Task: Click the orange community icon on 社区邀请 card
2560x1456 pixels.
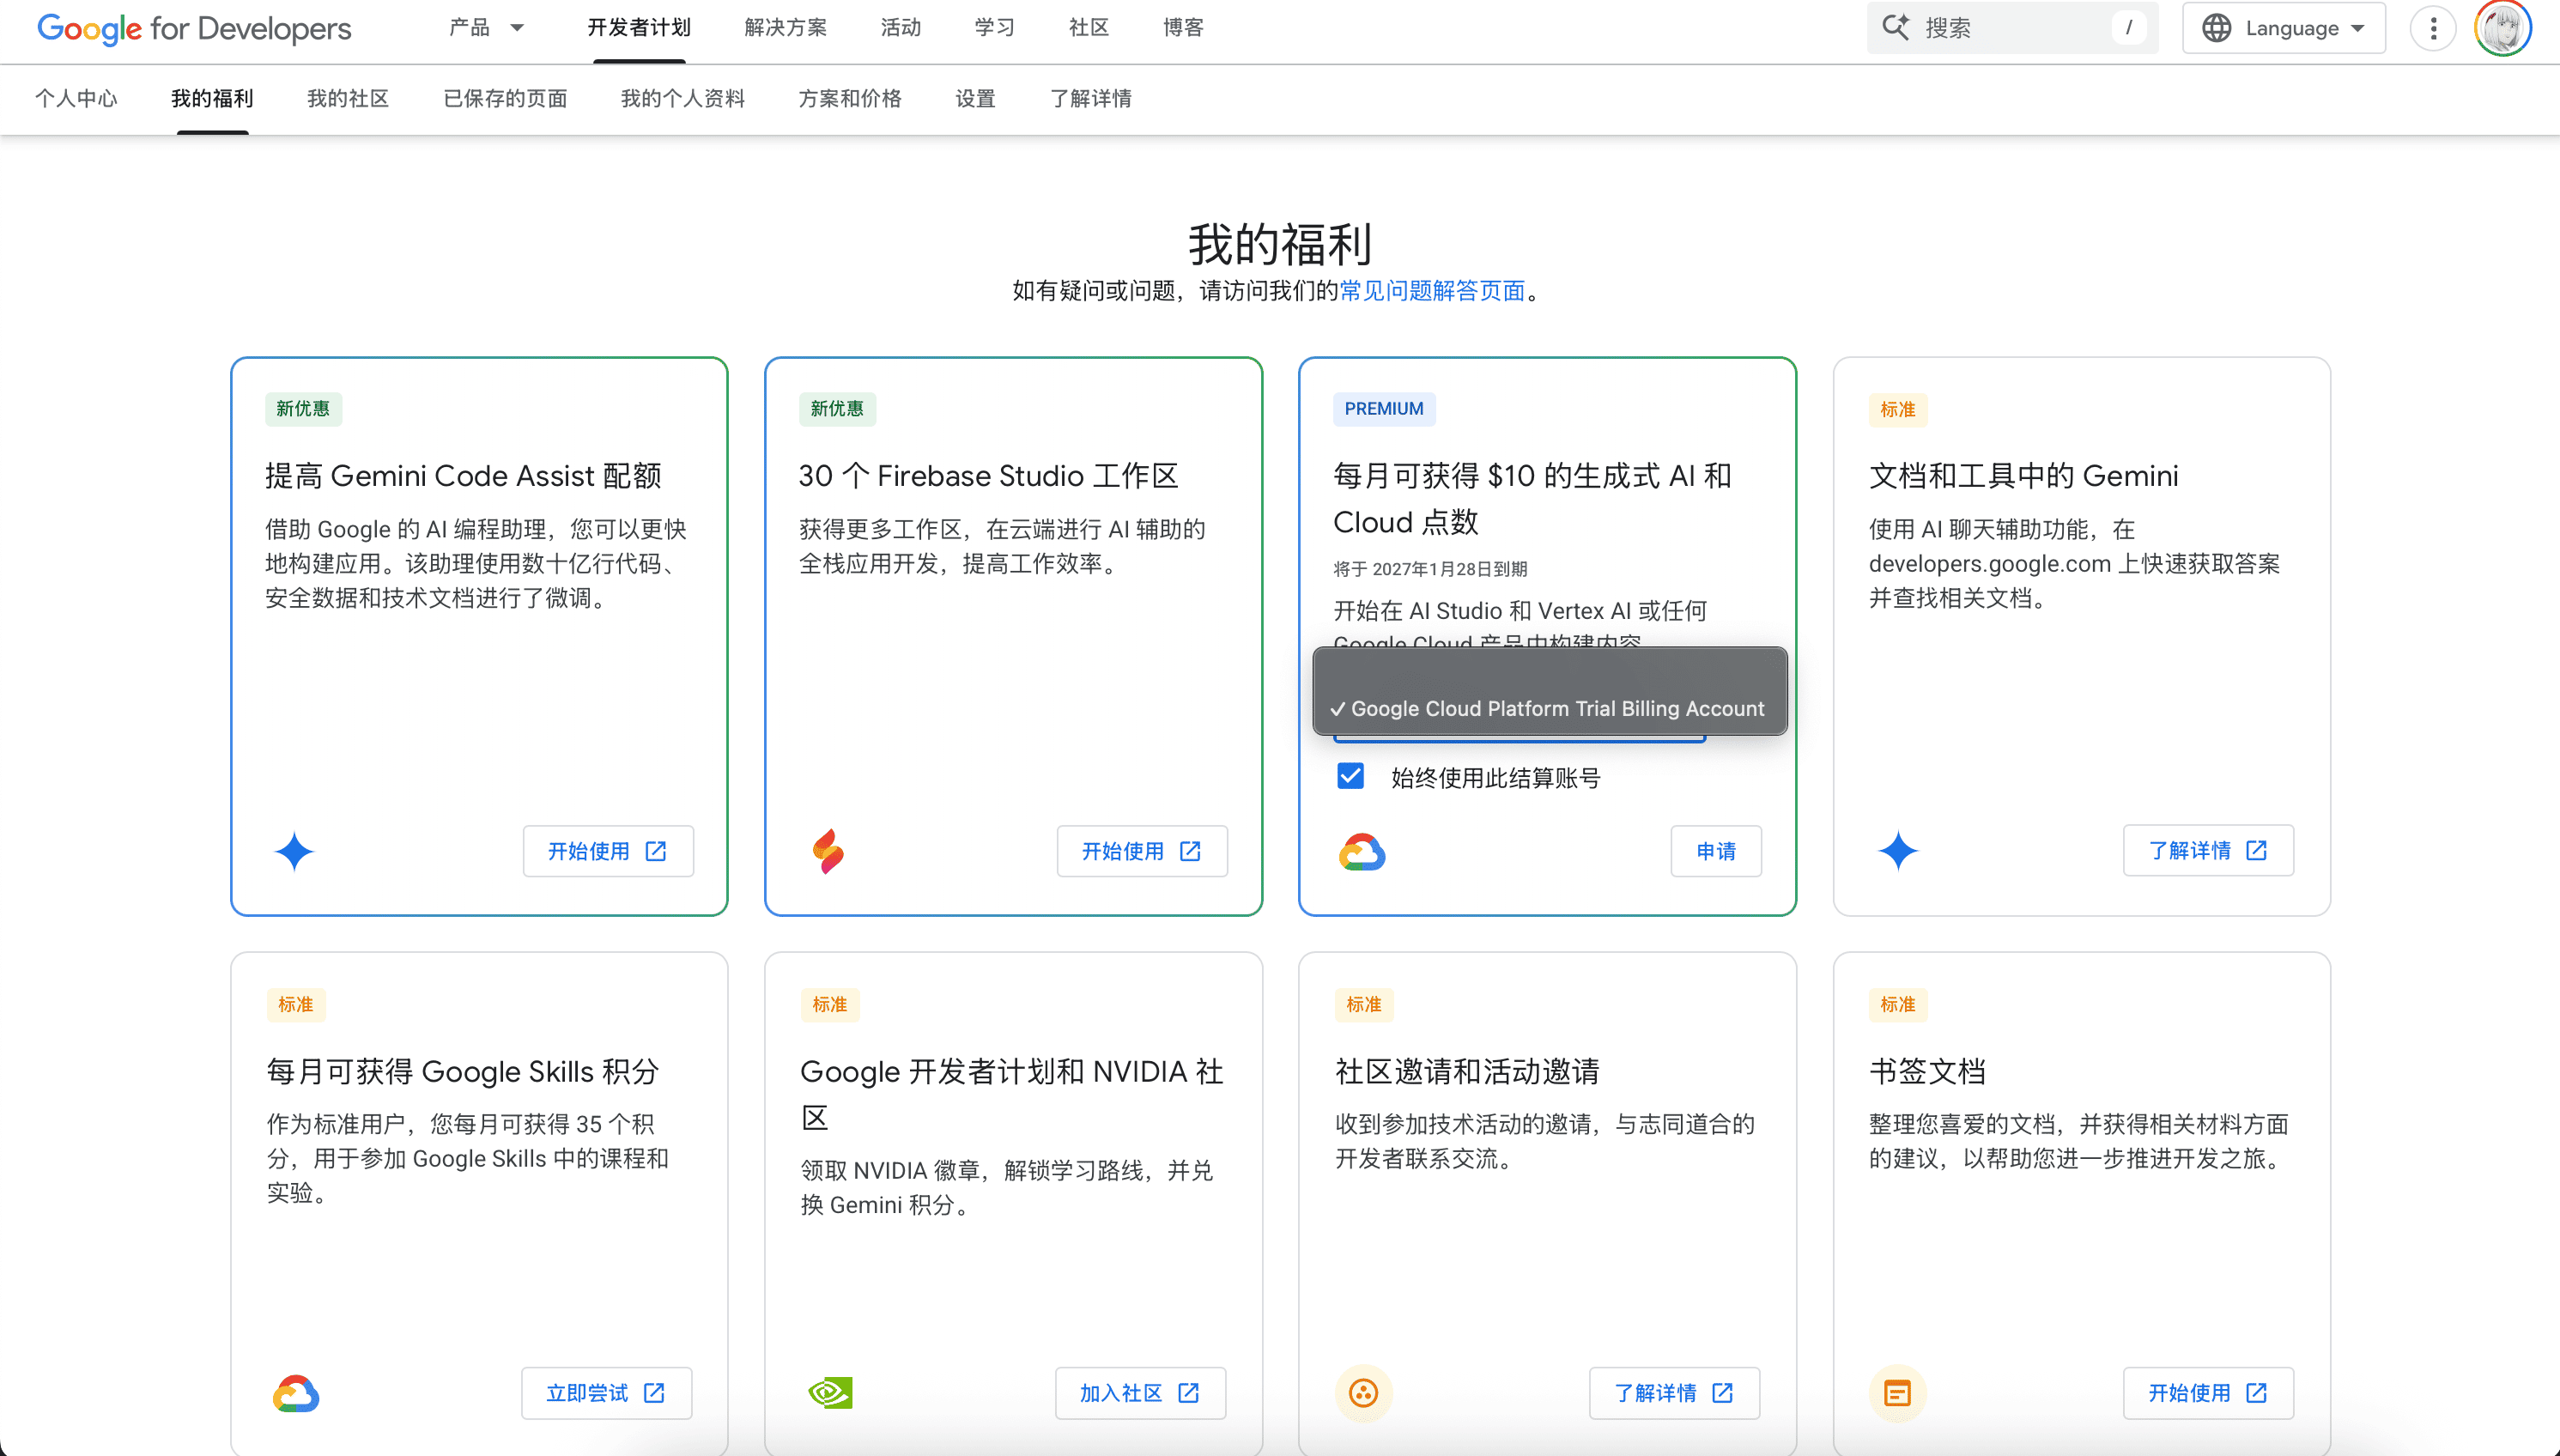Action: [1364, 1393]
